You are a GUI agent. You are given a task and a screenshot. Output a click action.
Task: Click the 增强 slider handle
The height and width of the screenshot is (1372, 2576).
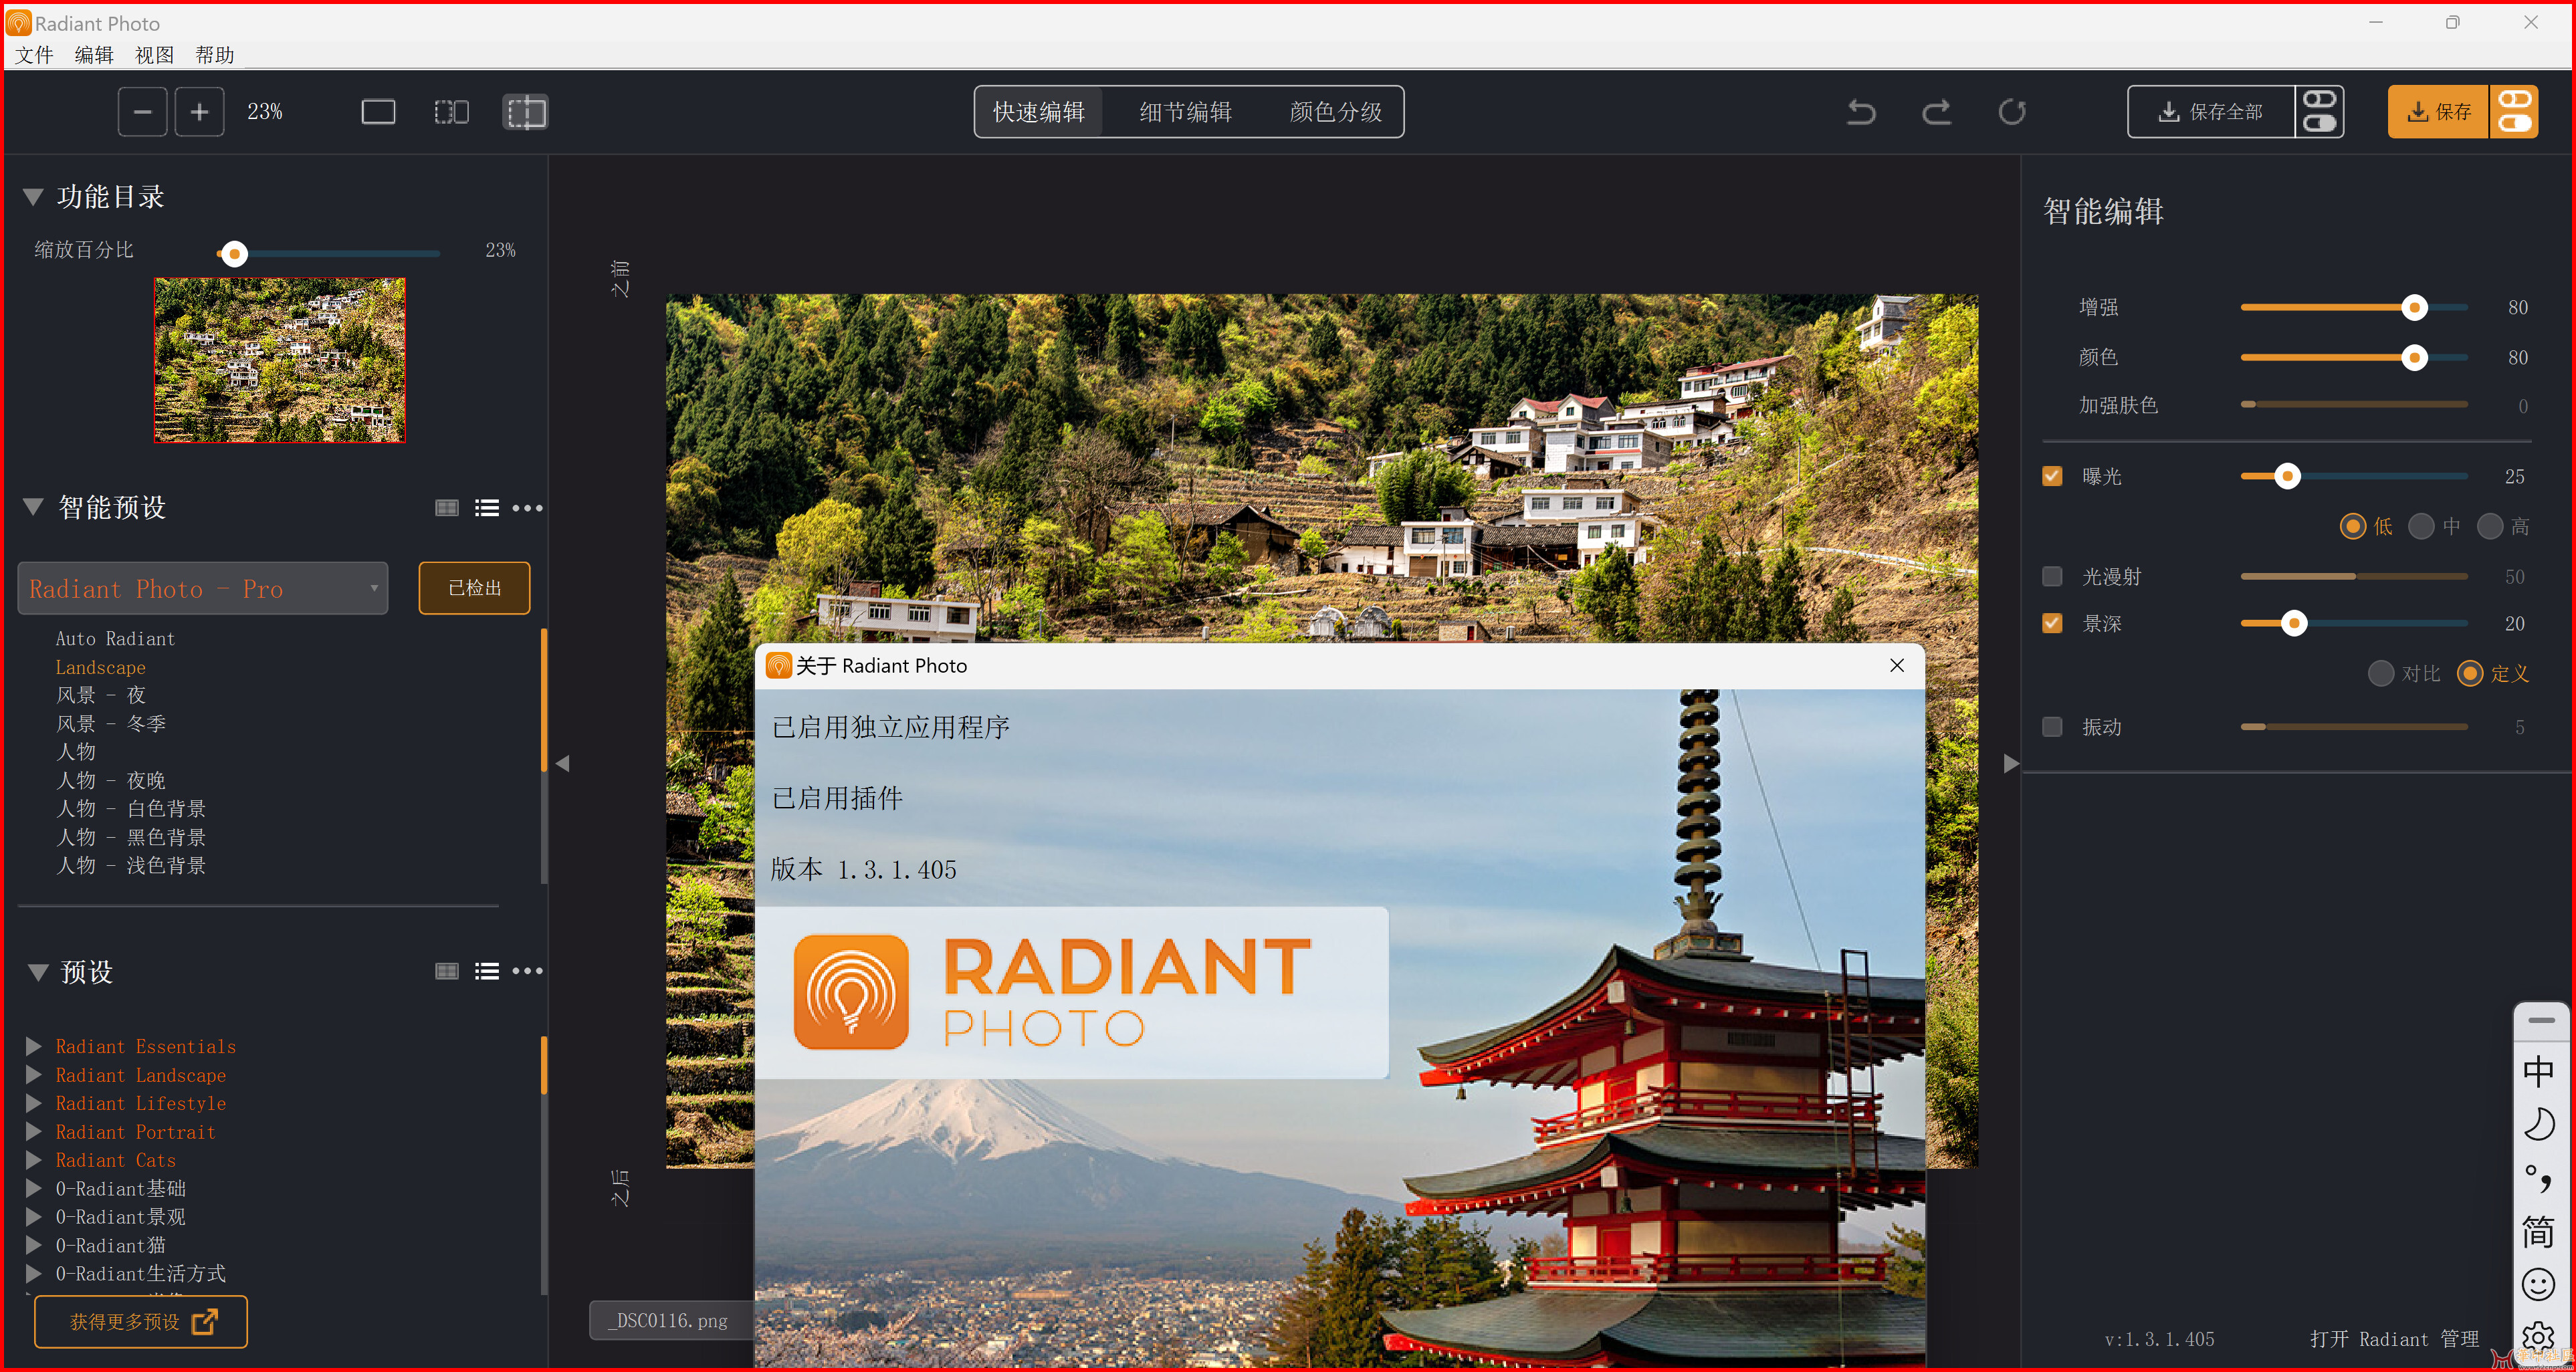[x=2414, y=307]
